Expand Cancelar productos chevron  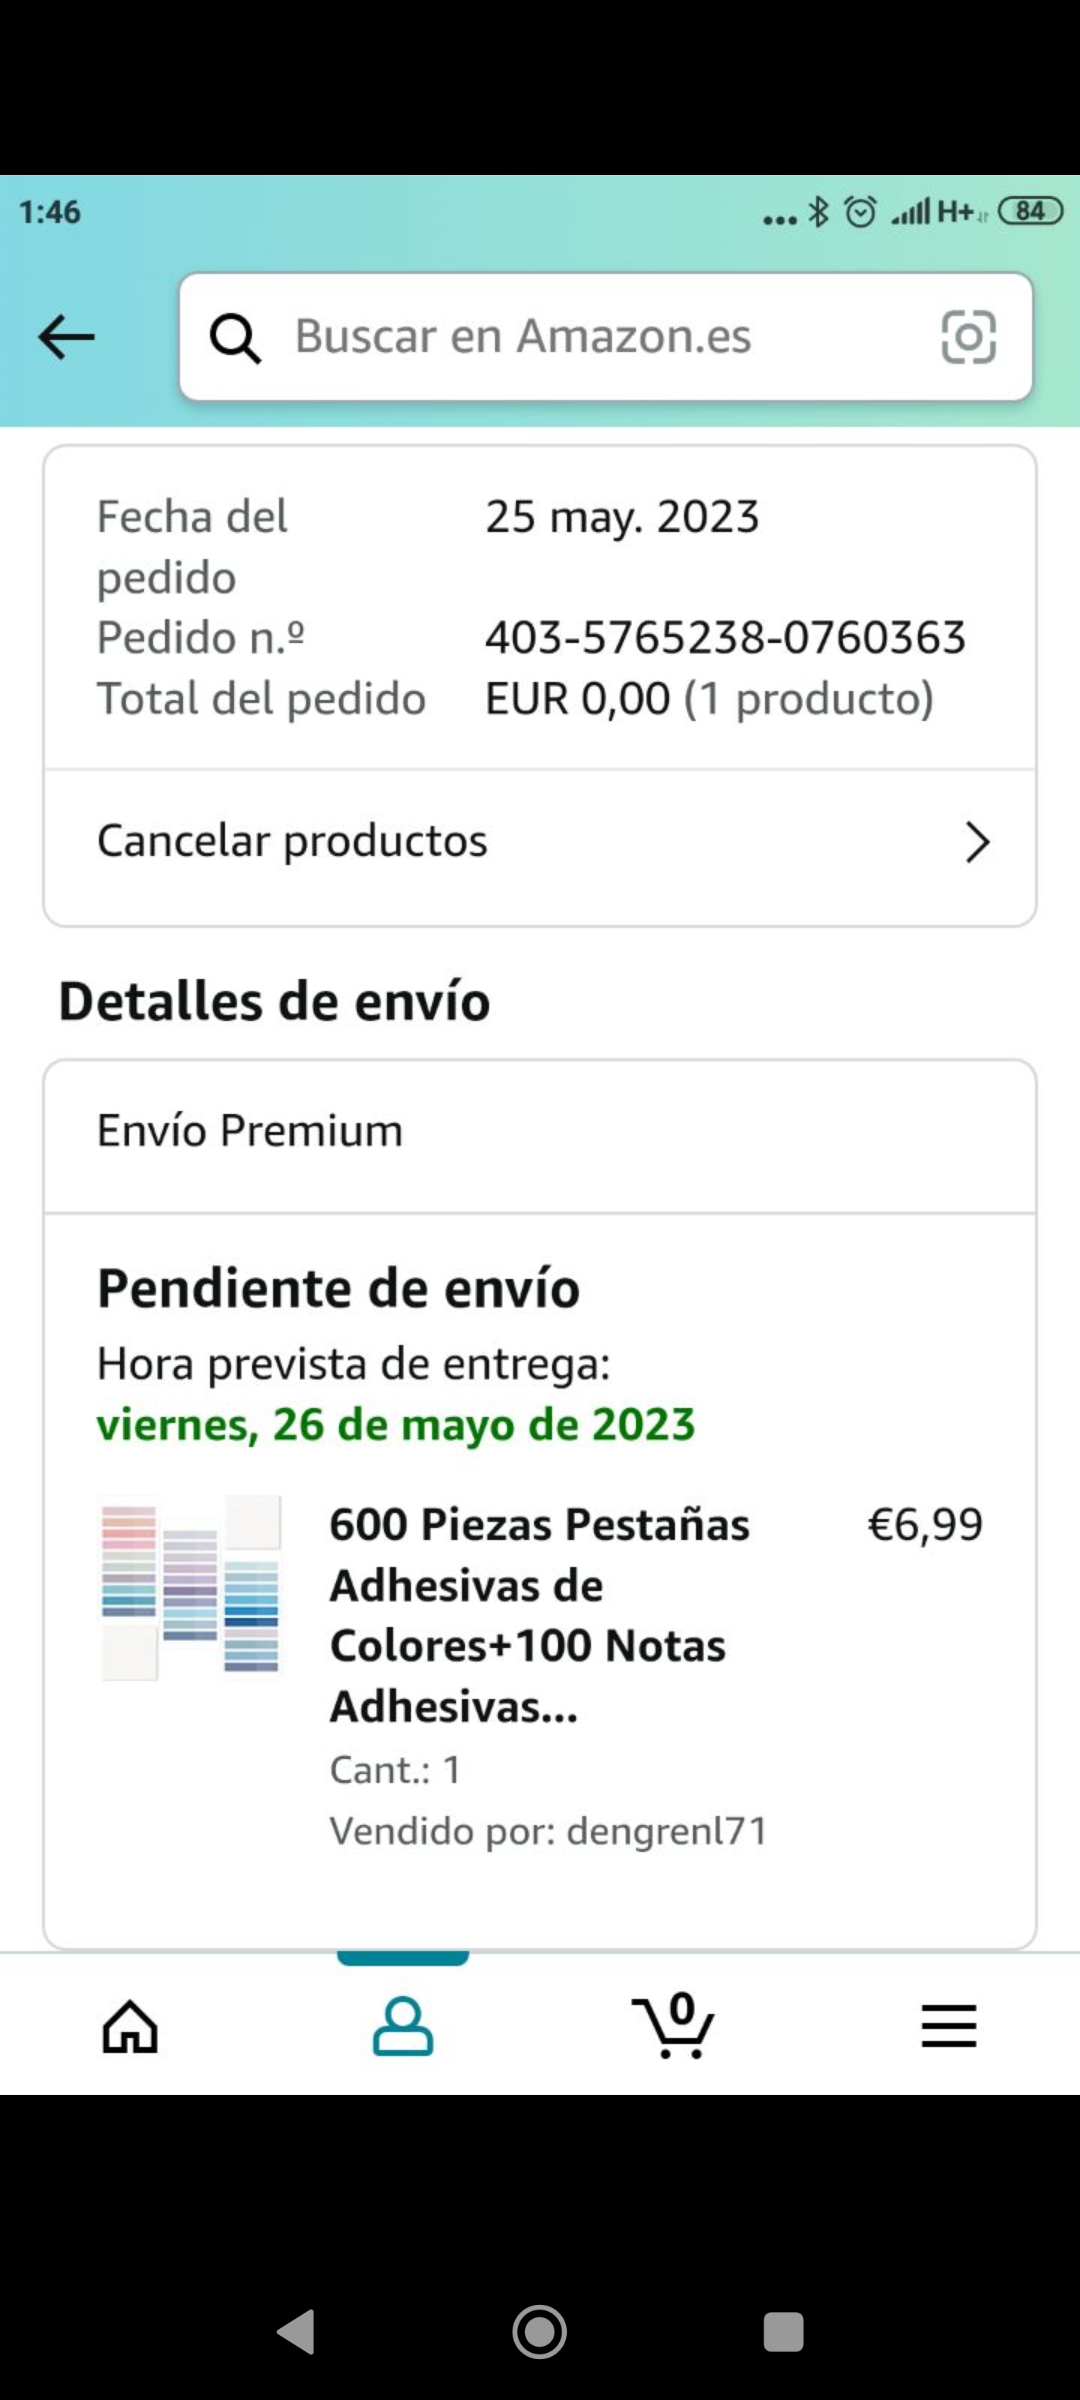click(x=977, y=842)
